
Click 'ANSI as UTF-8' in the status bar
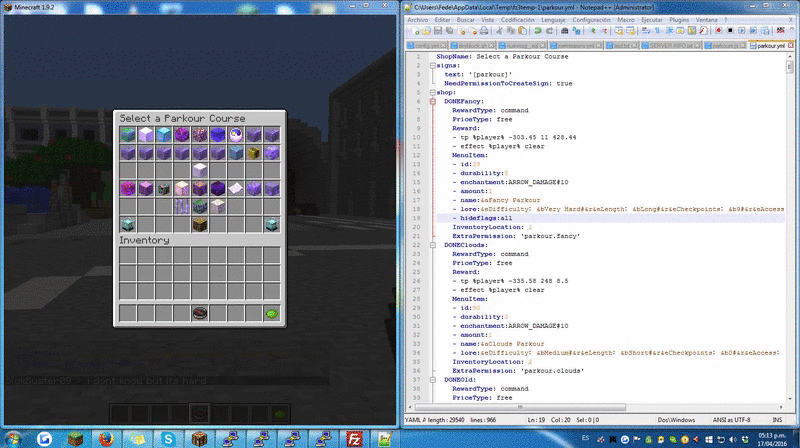[731, 420]
